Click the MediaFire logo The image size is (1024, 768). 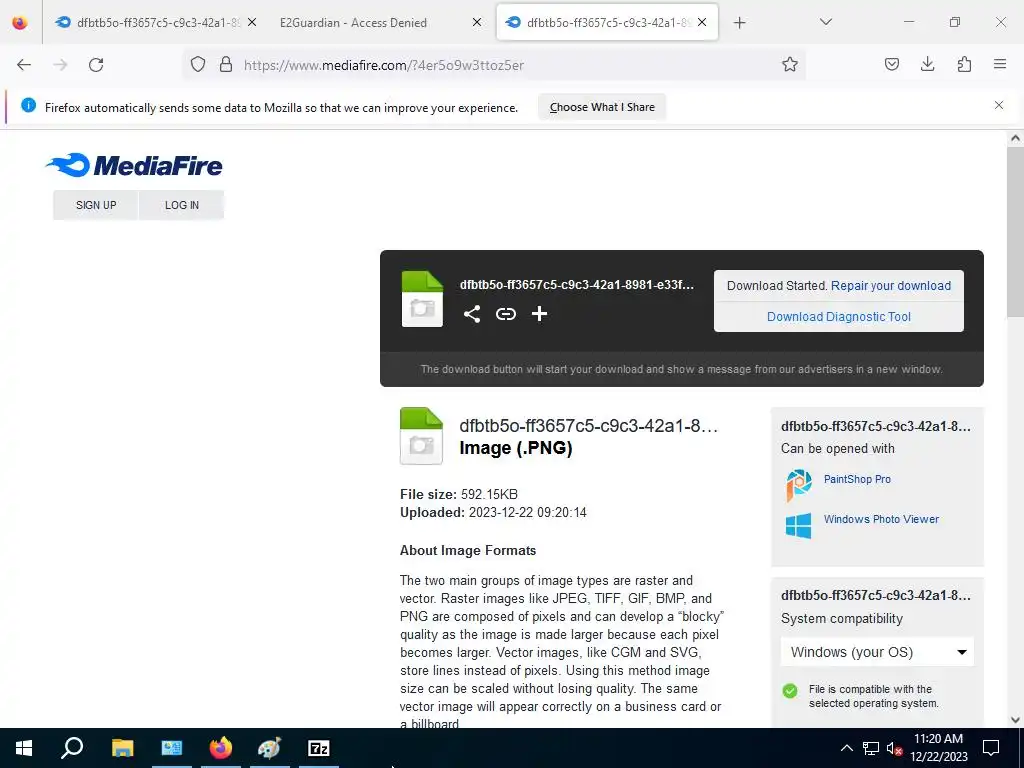(x=134, y=165)
